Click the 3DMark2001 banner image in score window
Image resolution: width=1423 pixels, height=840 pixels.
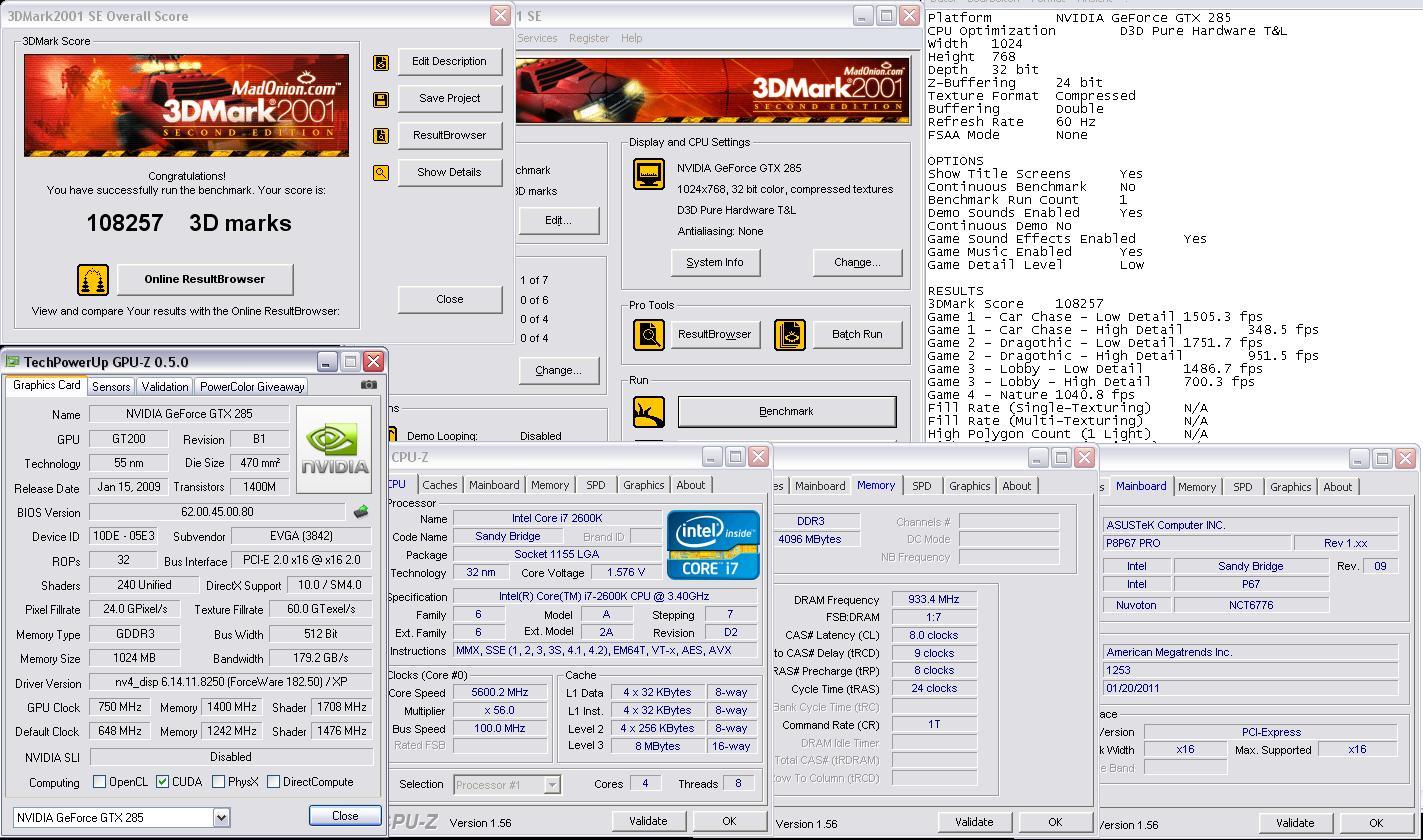(x=187, y=105)
